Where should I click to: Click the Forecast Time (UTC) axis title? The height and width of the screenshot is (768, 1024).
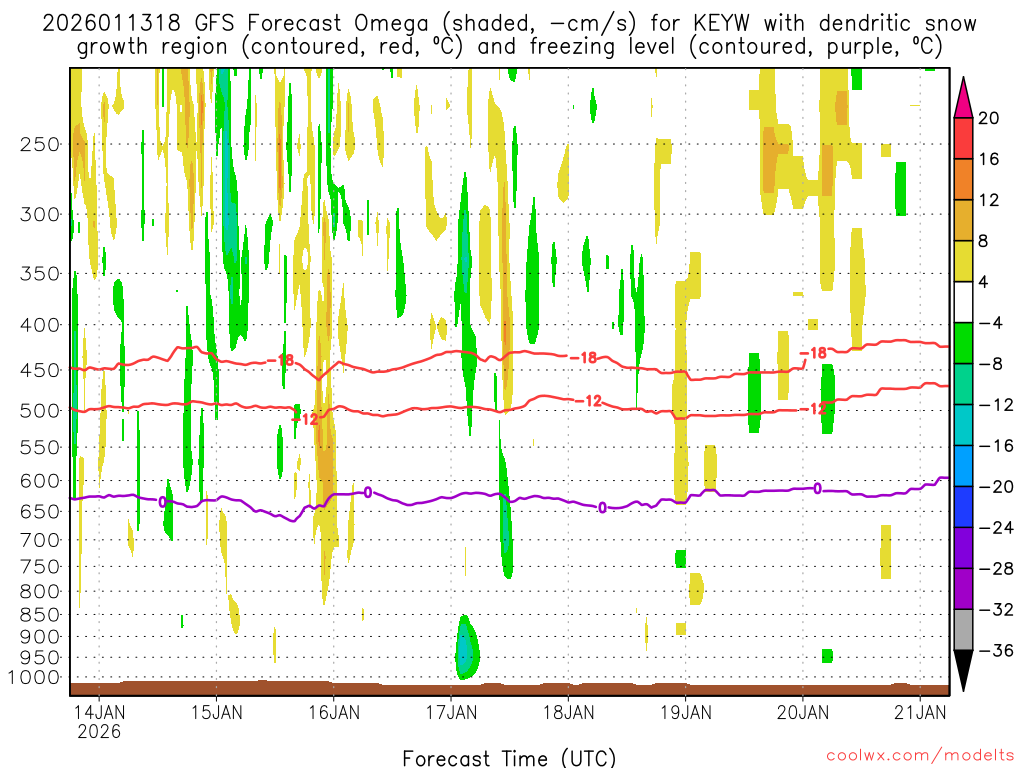click(x=509, y=757)
